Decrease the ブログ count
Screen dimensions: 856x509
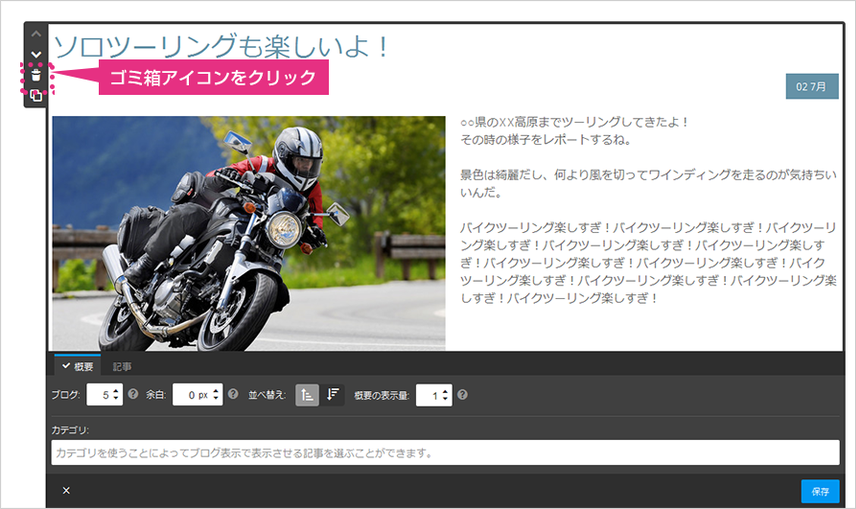point(116,399)
